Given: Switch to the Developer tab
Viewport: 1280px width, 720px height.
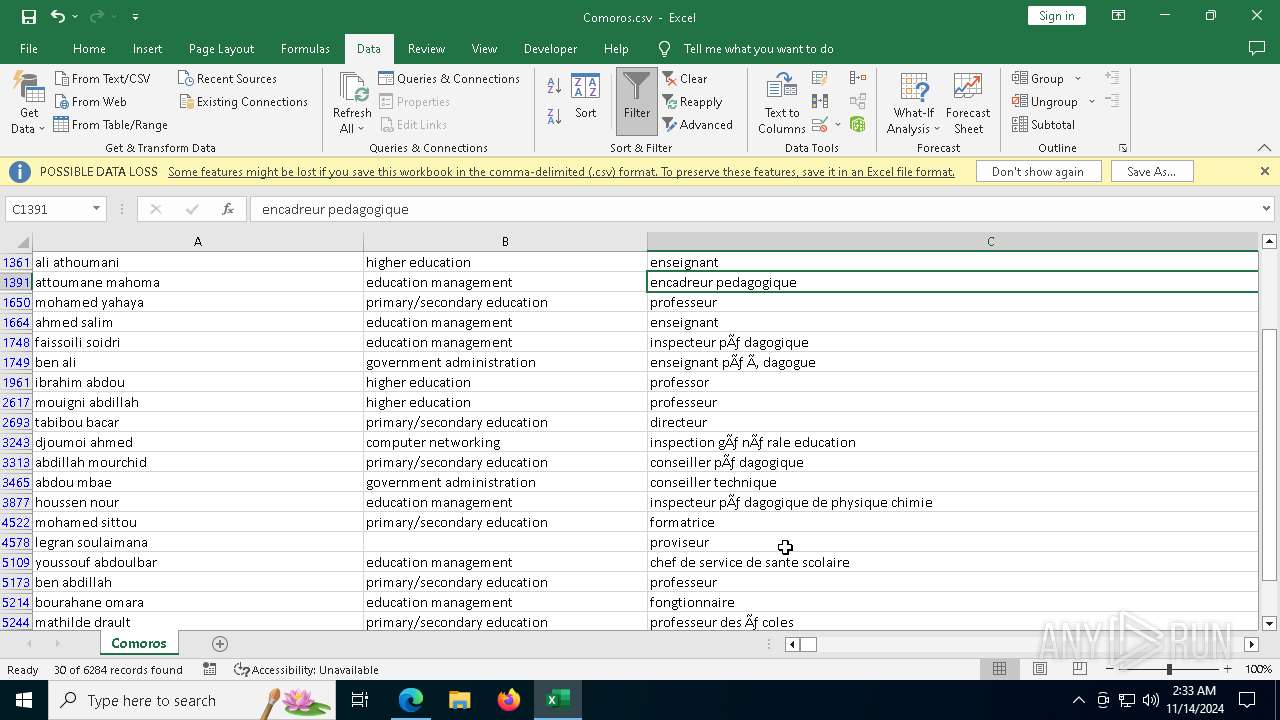Looking at the screenshot, I should click(550, 48).
